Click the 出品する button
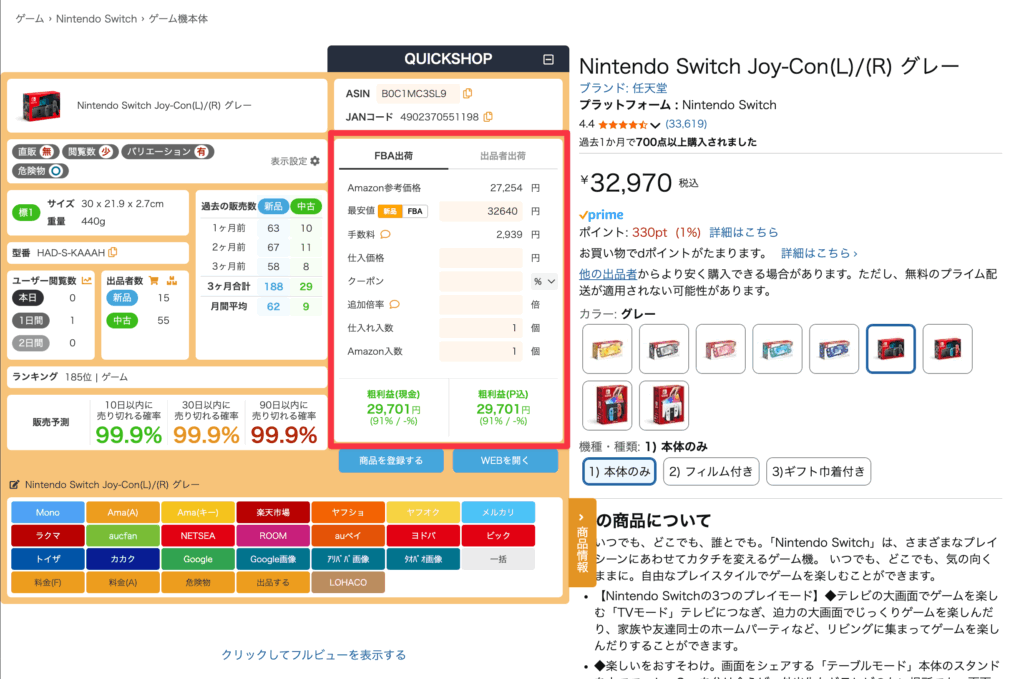 click(273, 582)
